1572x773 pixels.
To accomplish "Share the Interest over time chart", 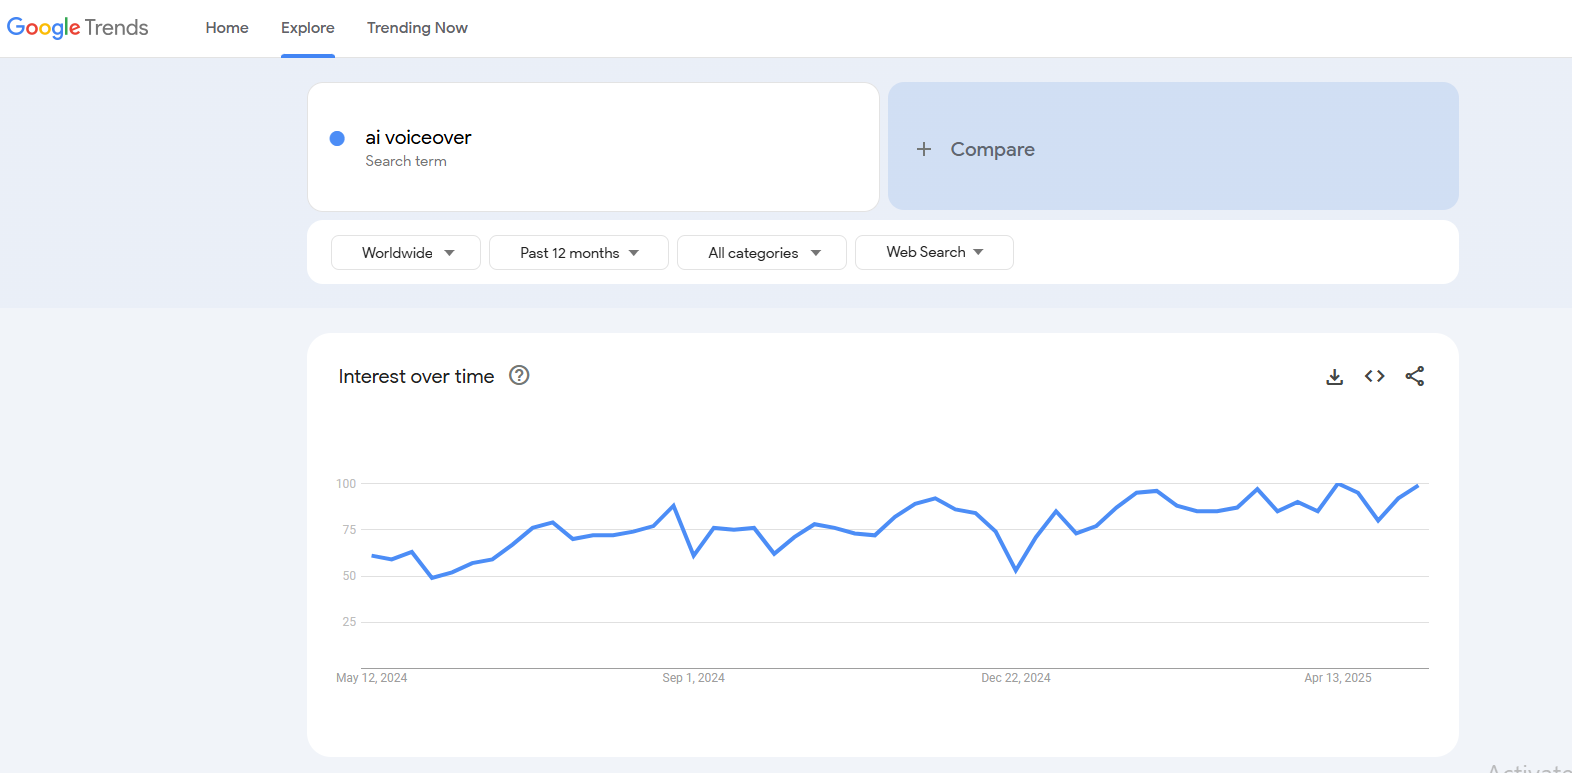I will (x=1414, y=376).
